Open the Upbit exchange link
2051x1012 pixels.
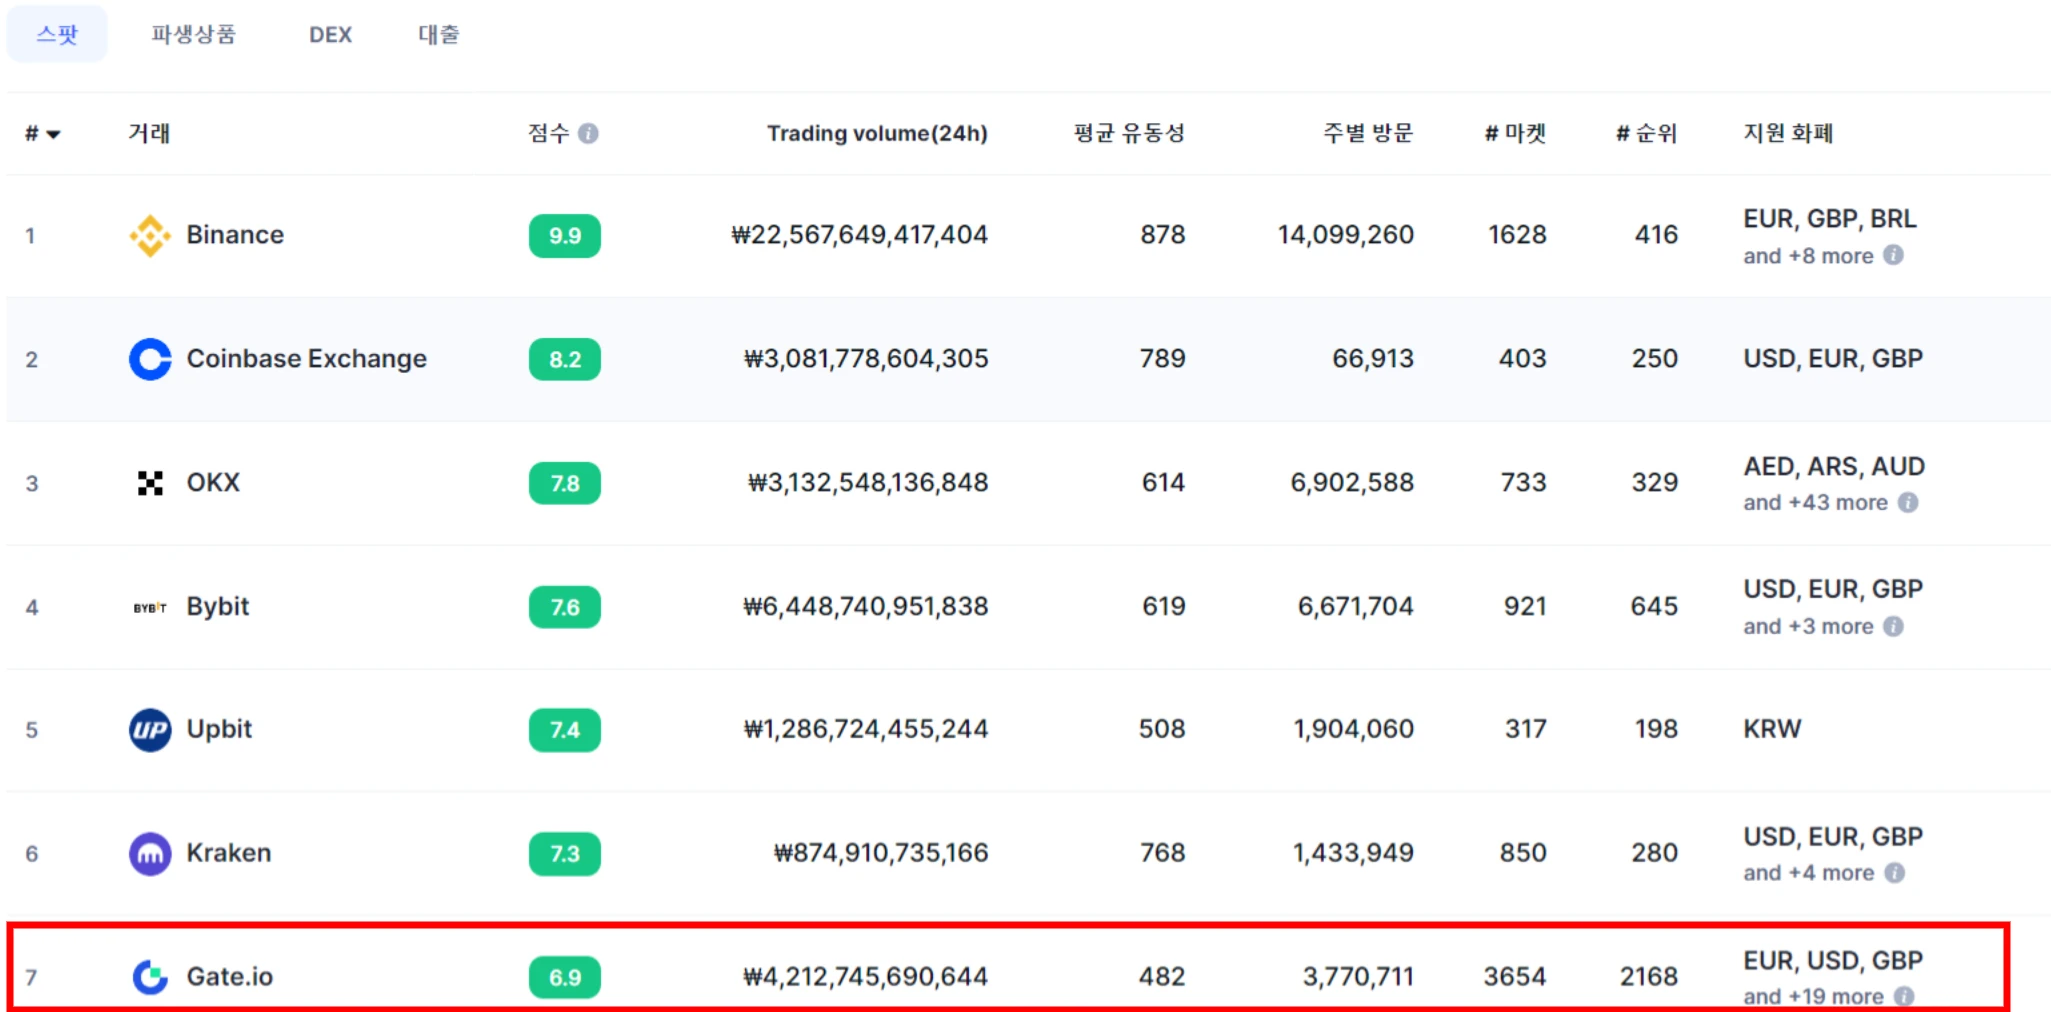click(x=219, y=729)
